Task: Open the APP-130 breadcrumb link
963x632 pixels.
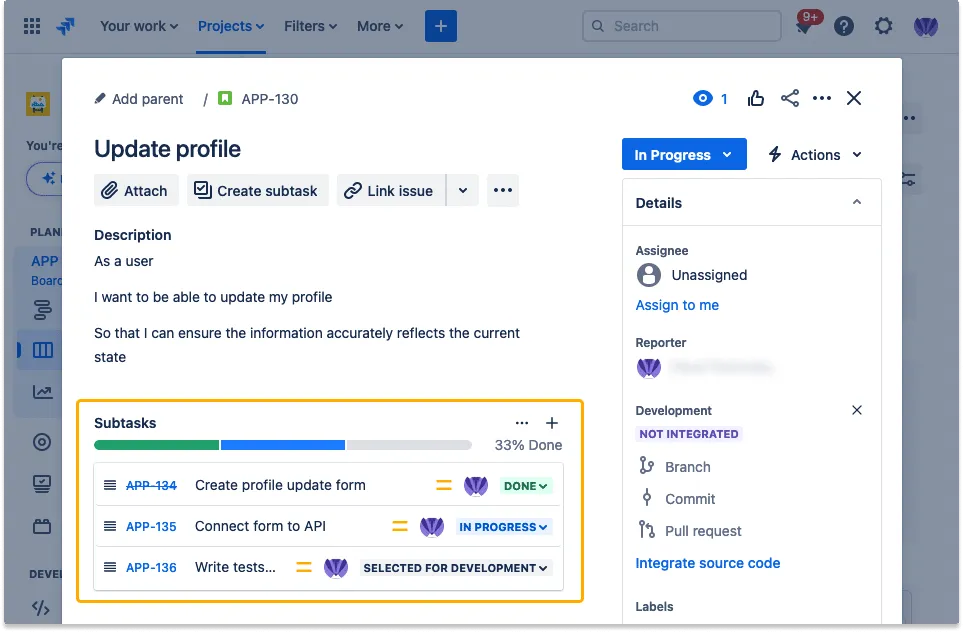Action: (270, 99)
